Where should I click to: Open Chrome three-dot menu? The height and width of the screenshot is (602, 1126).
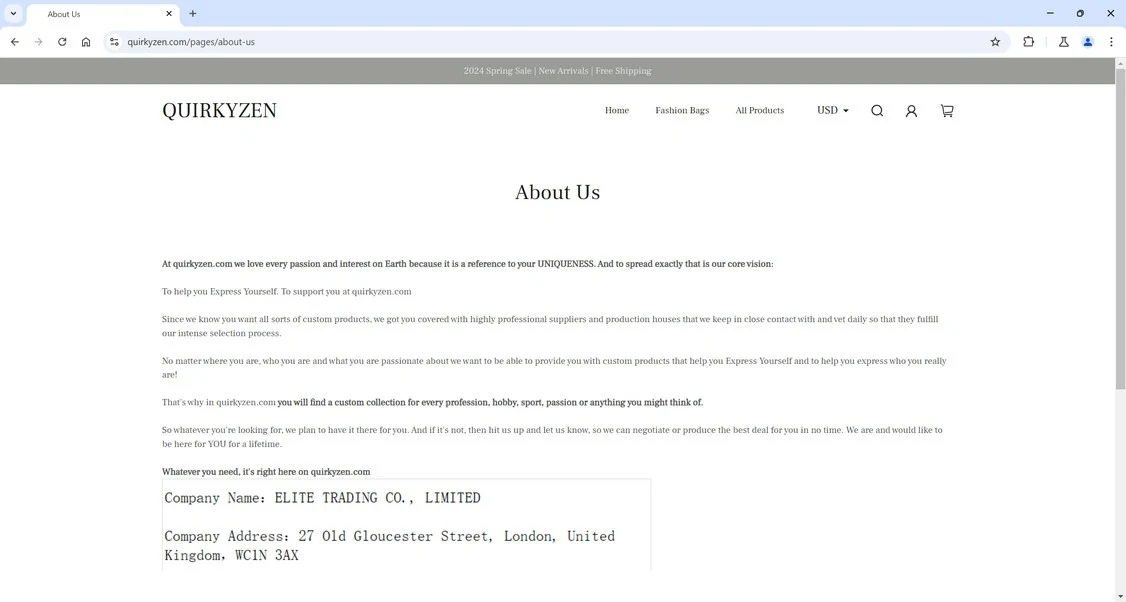tap(1111, 42)
